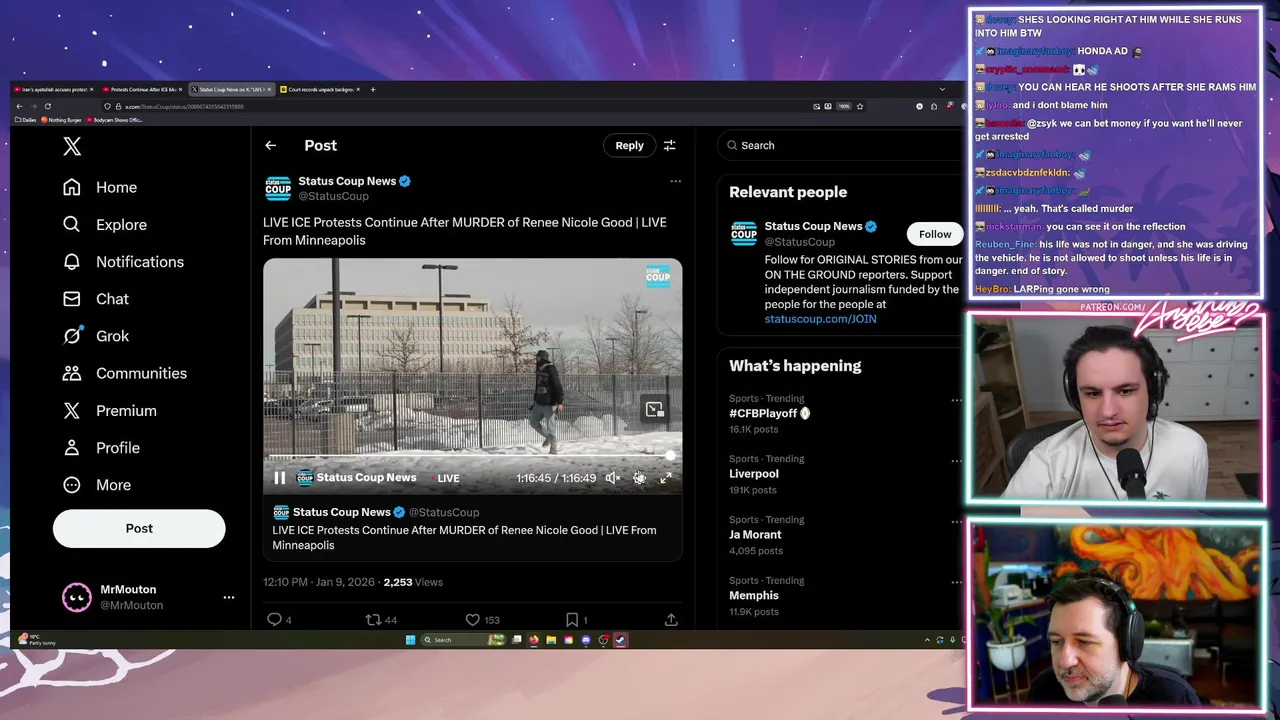
Task: Bookmark this page with star icon
Action: 859,106
